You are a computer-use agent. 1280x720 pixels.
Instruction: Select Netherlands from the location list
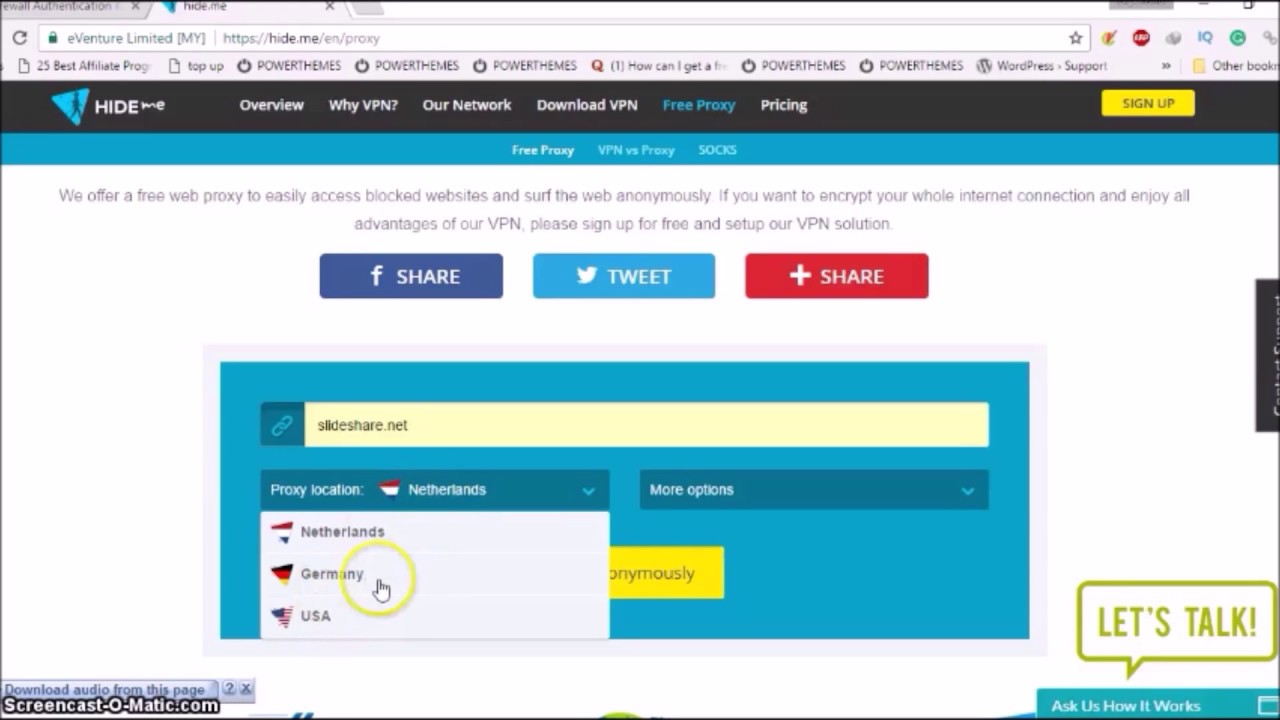[x=434, y=532]
